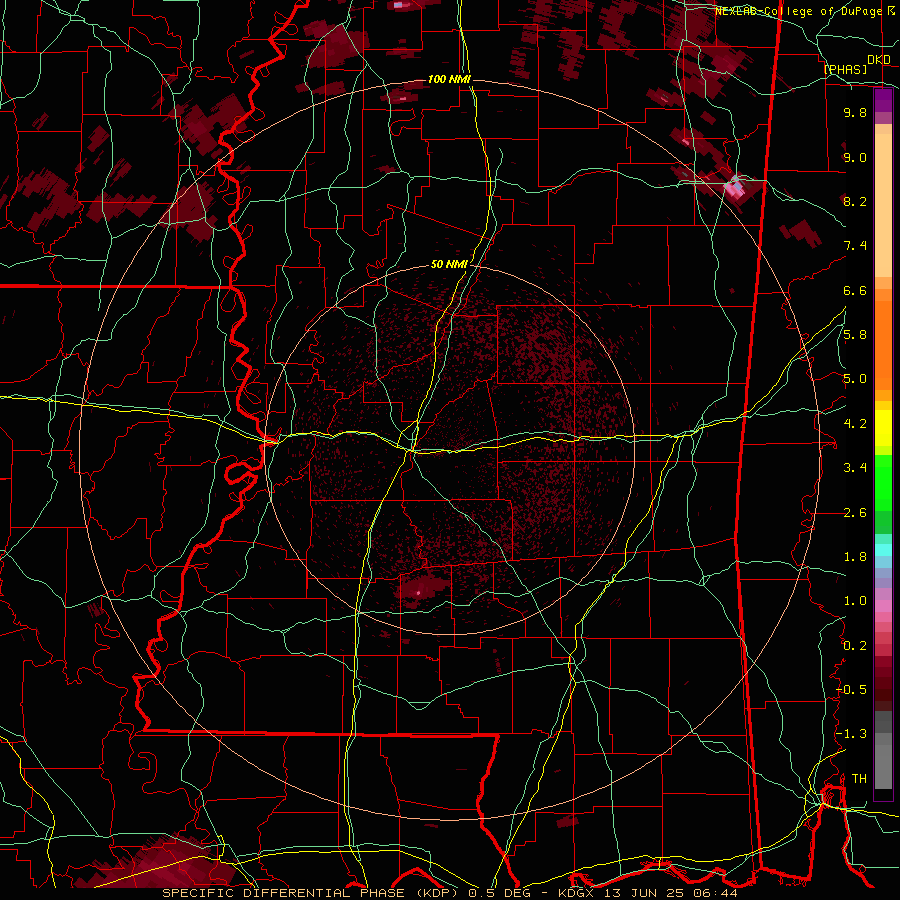Image resolution: width=900 pixels, height=900 pixels.
Task: Click the 1.8 scale value
Action: point(855,557)
